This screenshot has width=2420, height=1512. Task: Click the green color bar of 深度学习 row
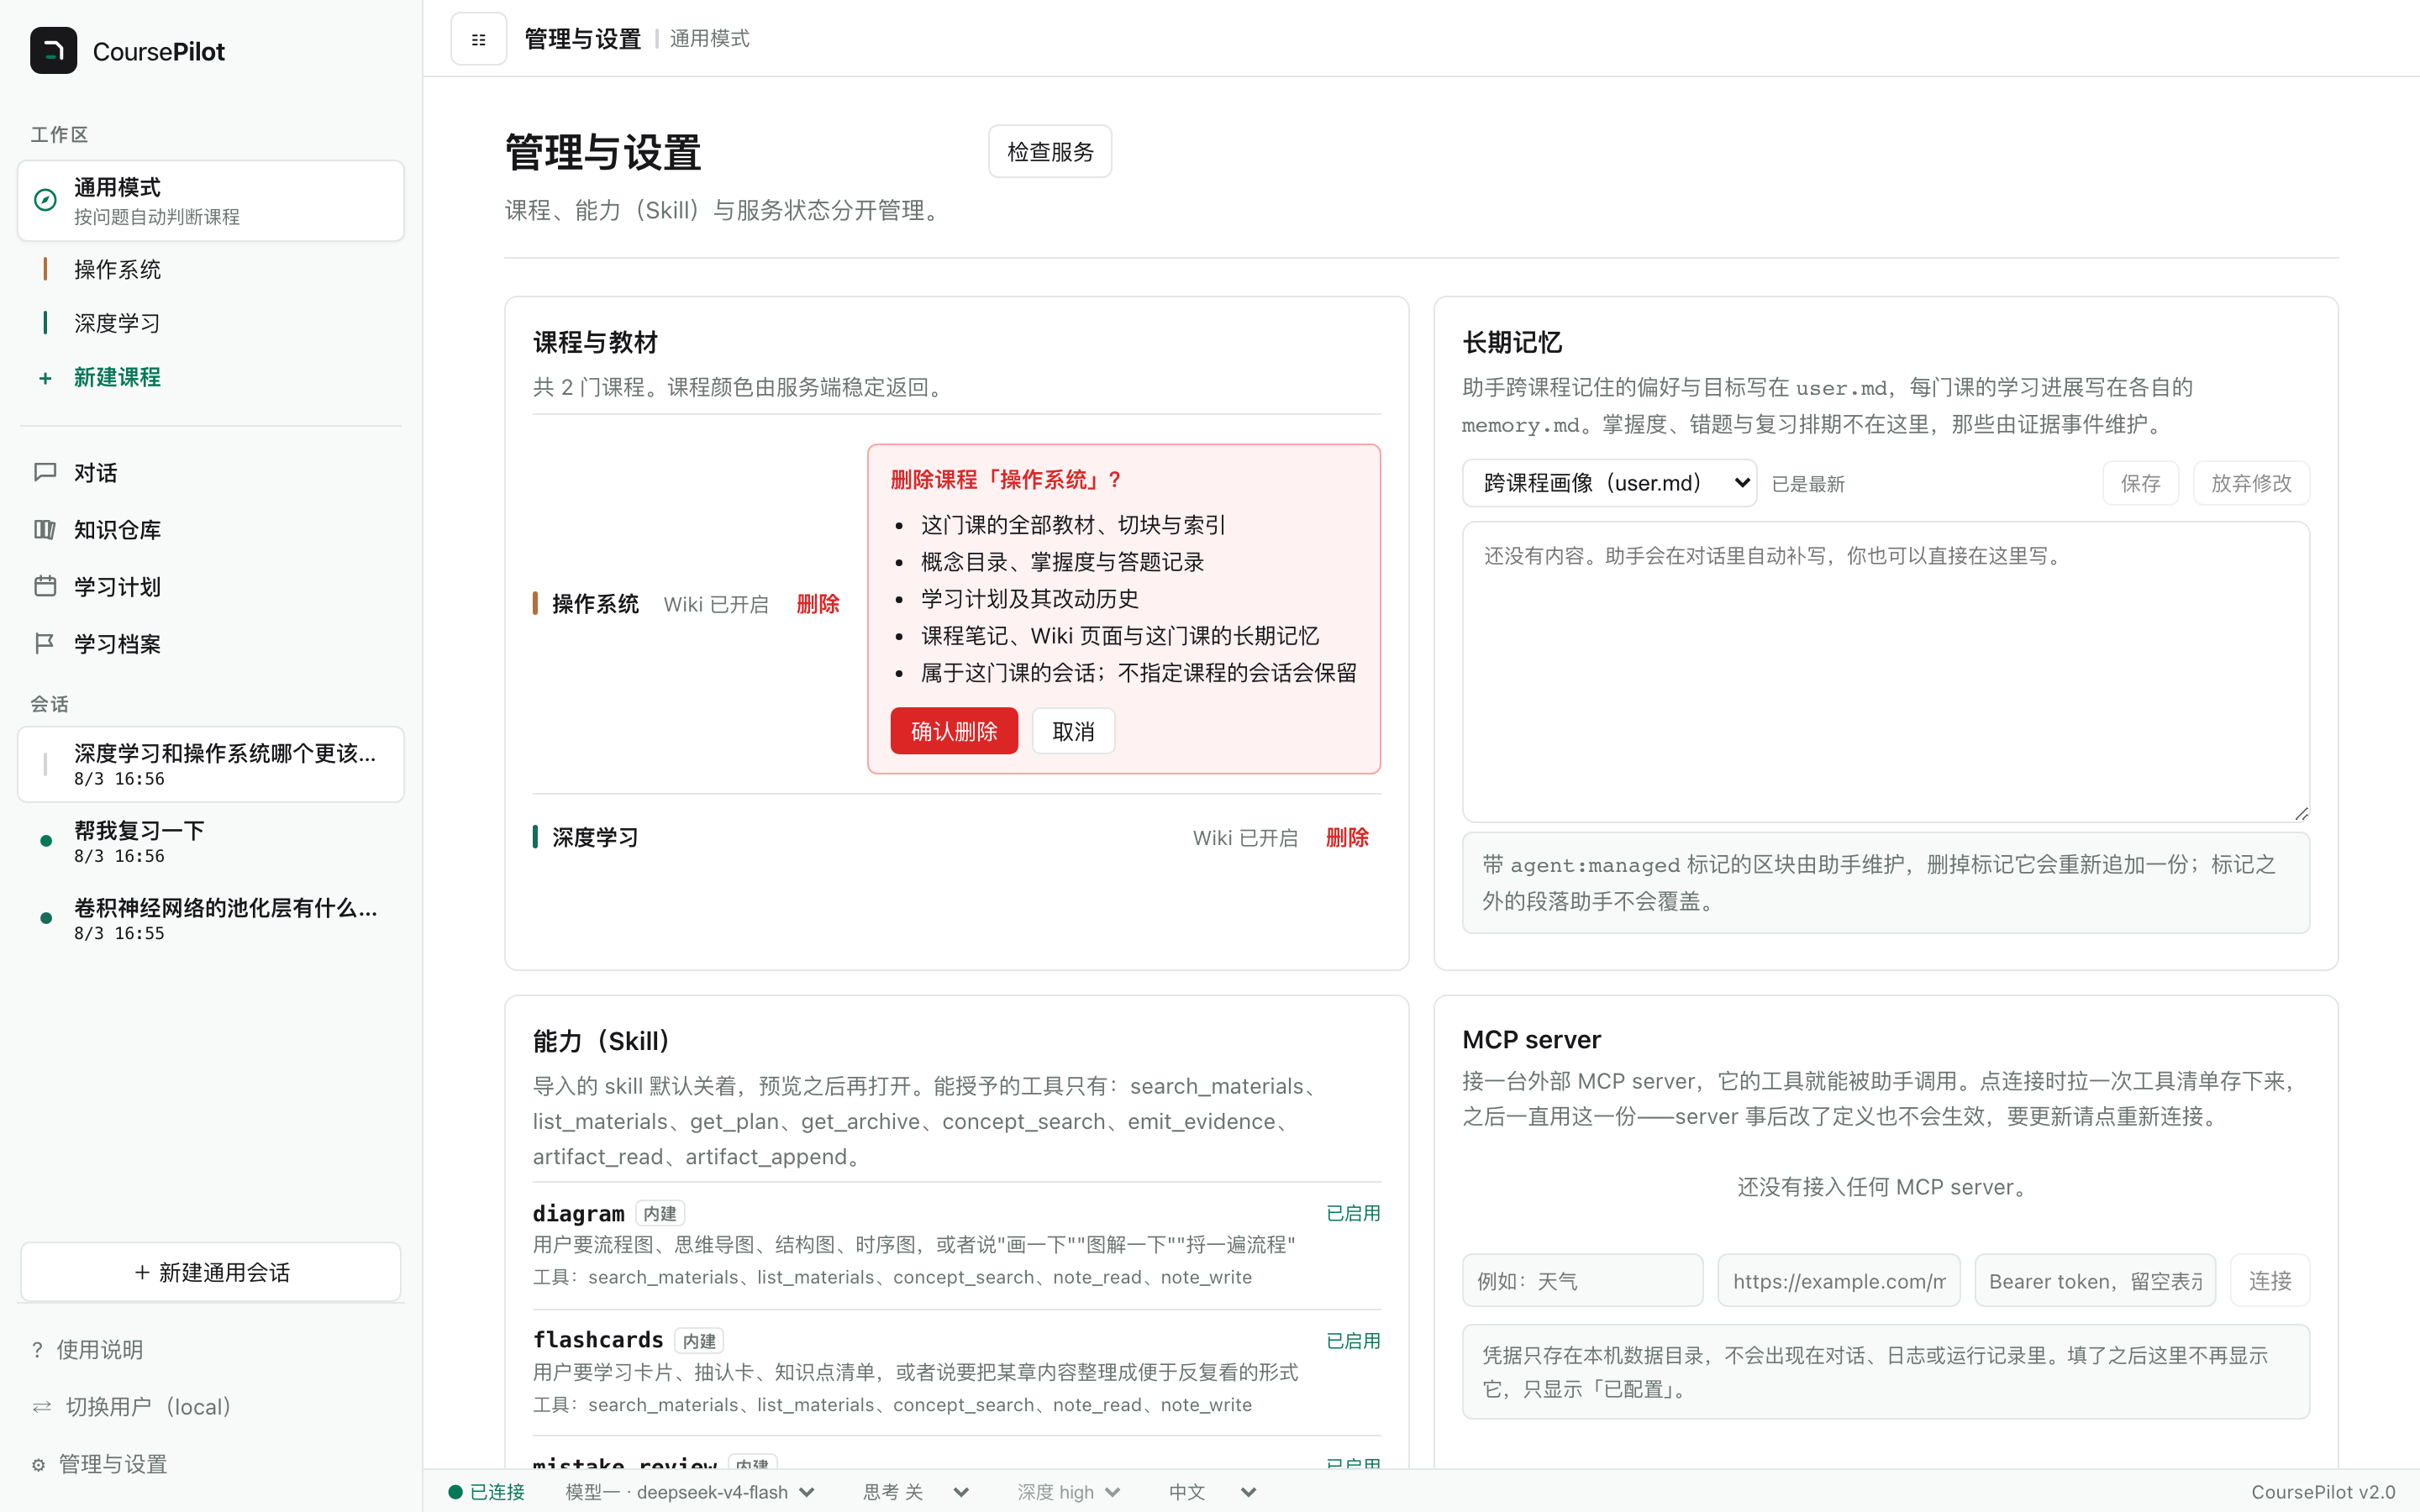(536, 837)
